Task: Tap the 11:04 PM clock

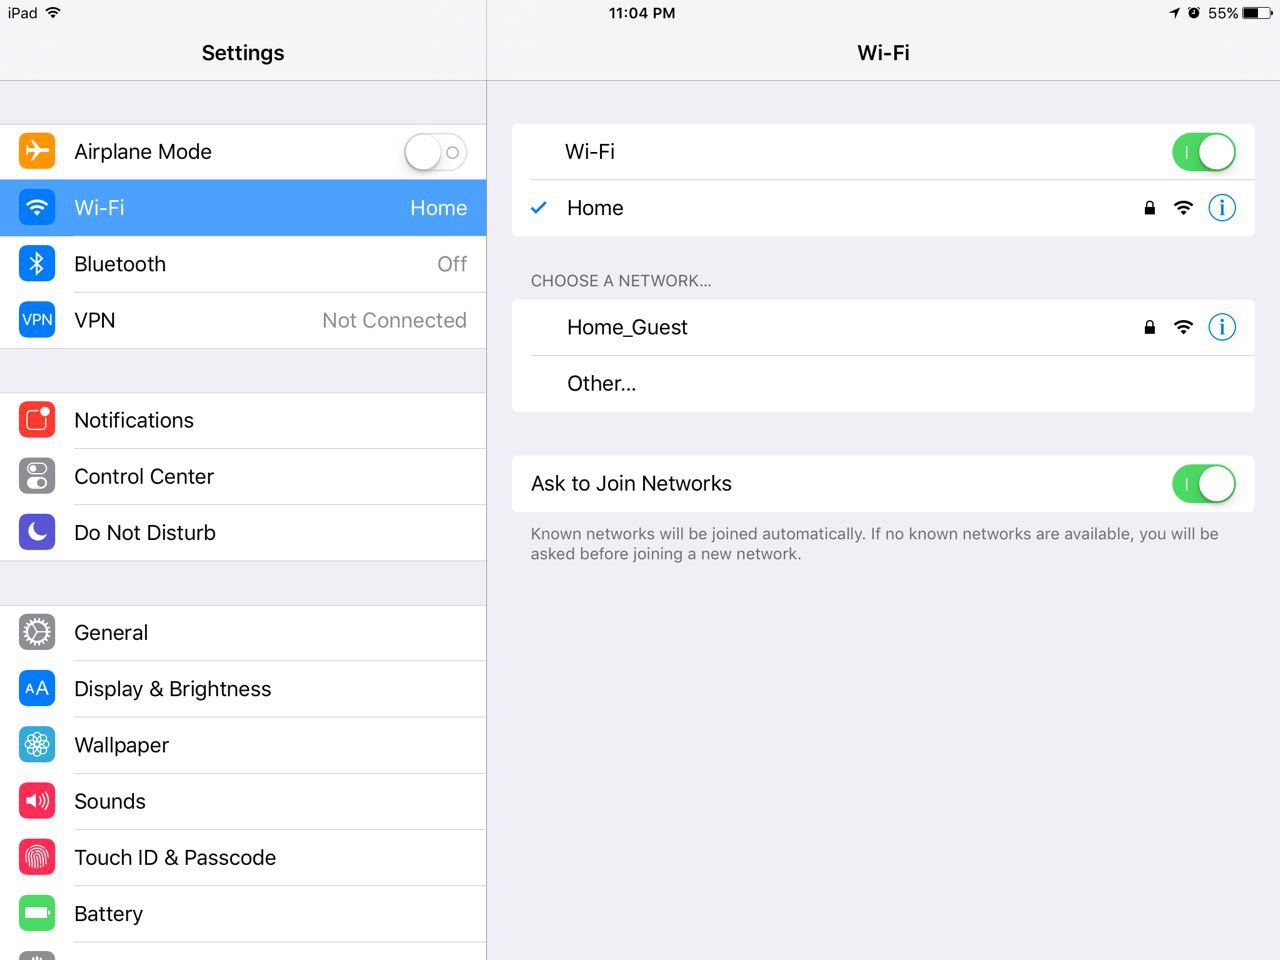Action: point(642,13)
